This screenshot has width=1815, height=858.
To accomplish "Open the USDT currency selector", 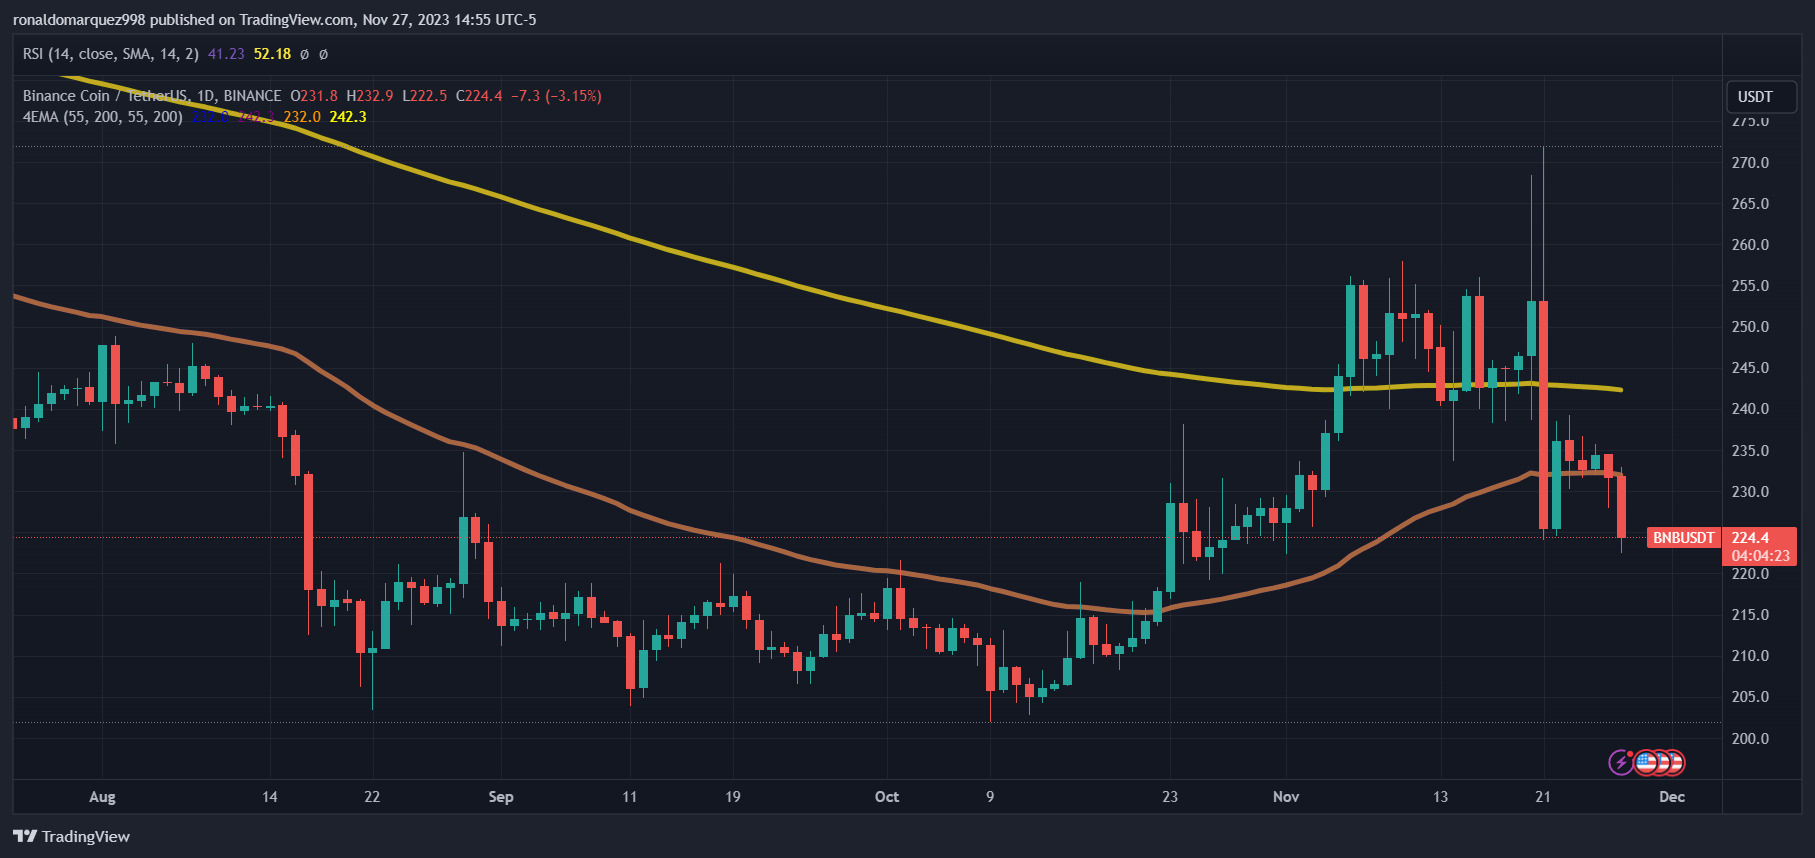I will (1760, 97).
